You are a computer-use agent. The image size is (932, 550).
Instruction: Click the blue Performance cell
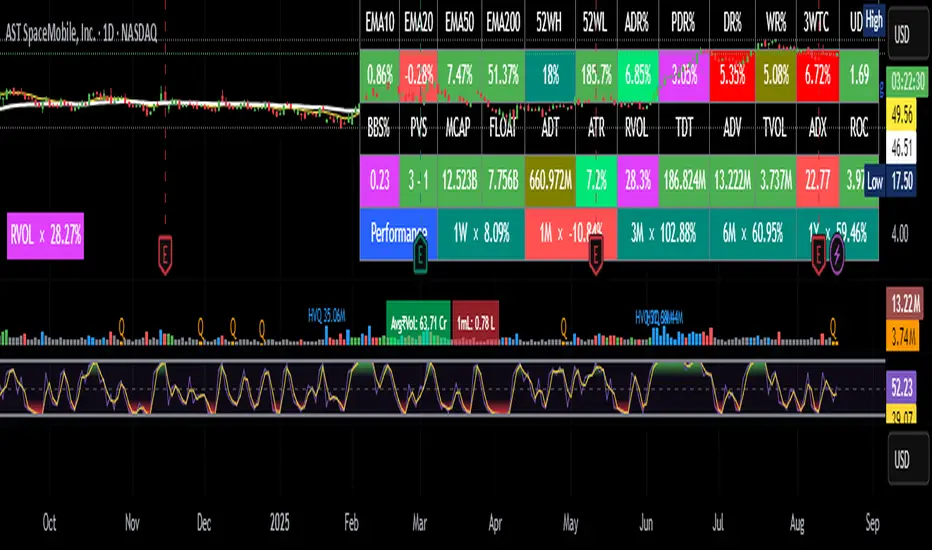(x=398, y=234)
